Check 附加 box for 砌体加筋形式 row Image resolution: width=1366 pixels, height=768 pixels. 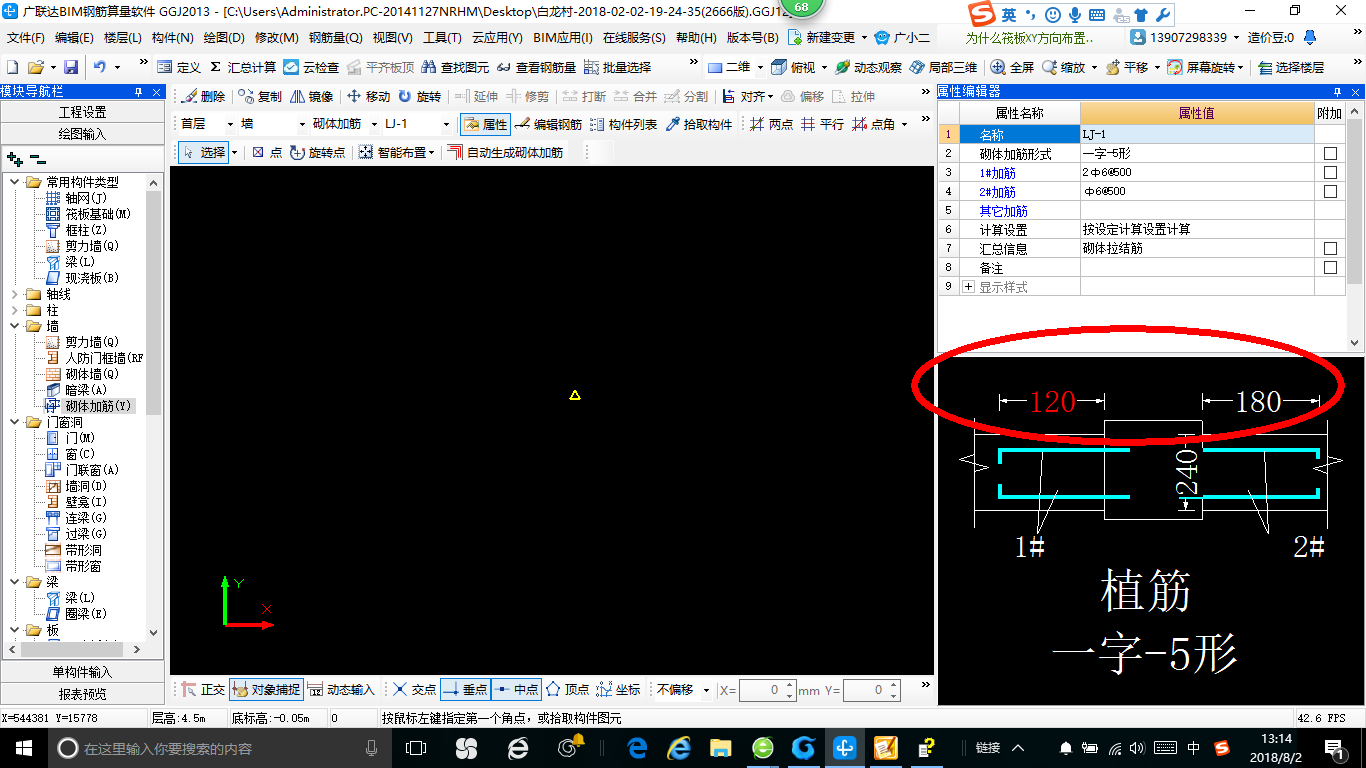pyautogui.click(x=1330, y=154)
